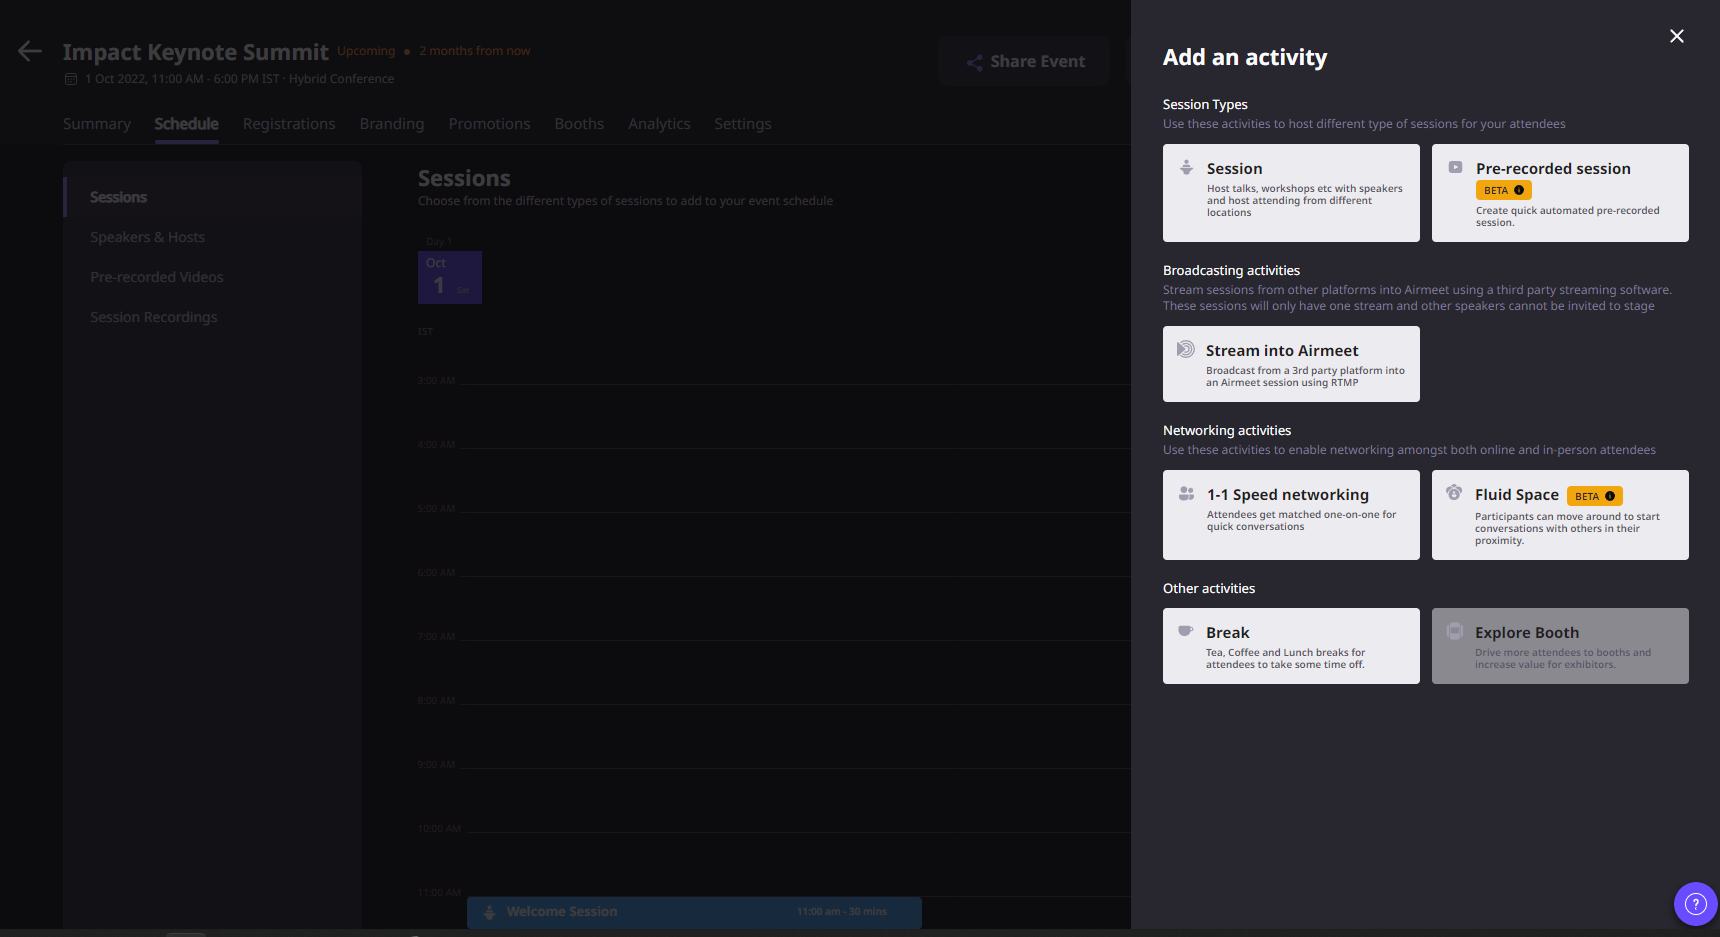Go to the Registrations tab
Screen dimensions: 1720x937
(x=289, y=124)
